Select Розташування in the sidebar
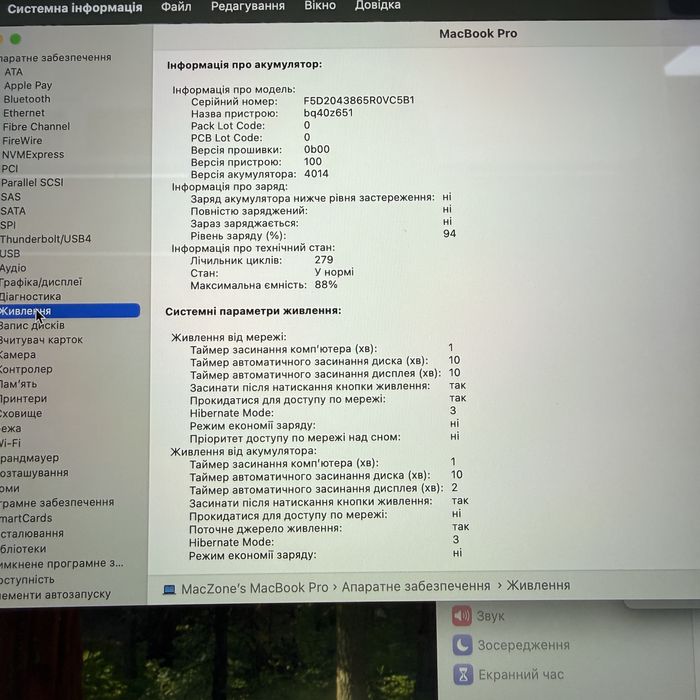The height and width of the screenshot is (700, 700). pyautogui.click(x=34, y=473)
